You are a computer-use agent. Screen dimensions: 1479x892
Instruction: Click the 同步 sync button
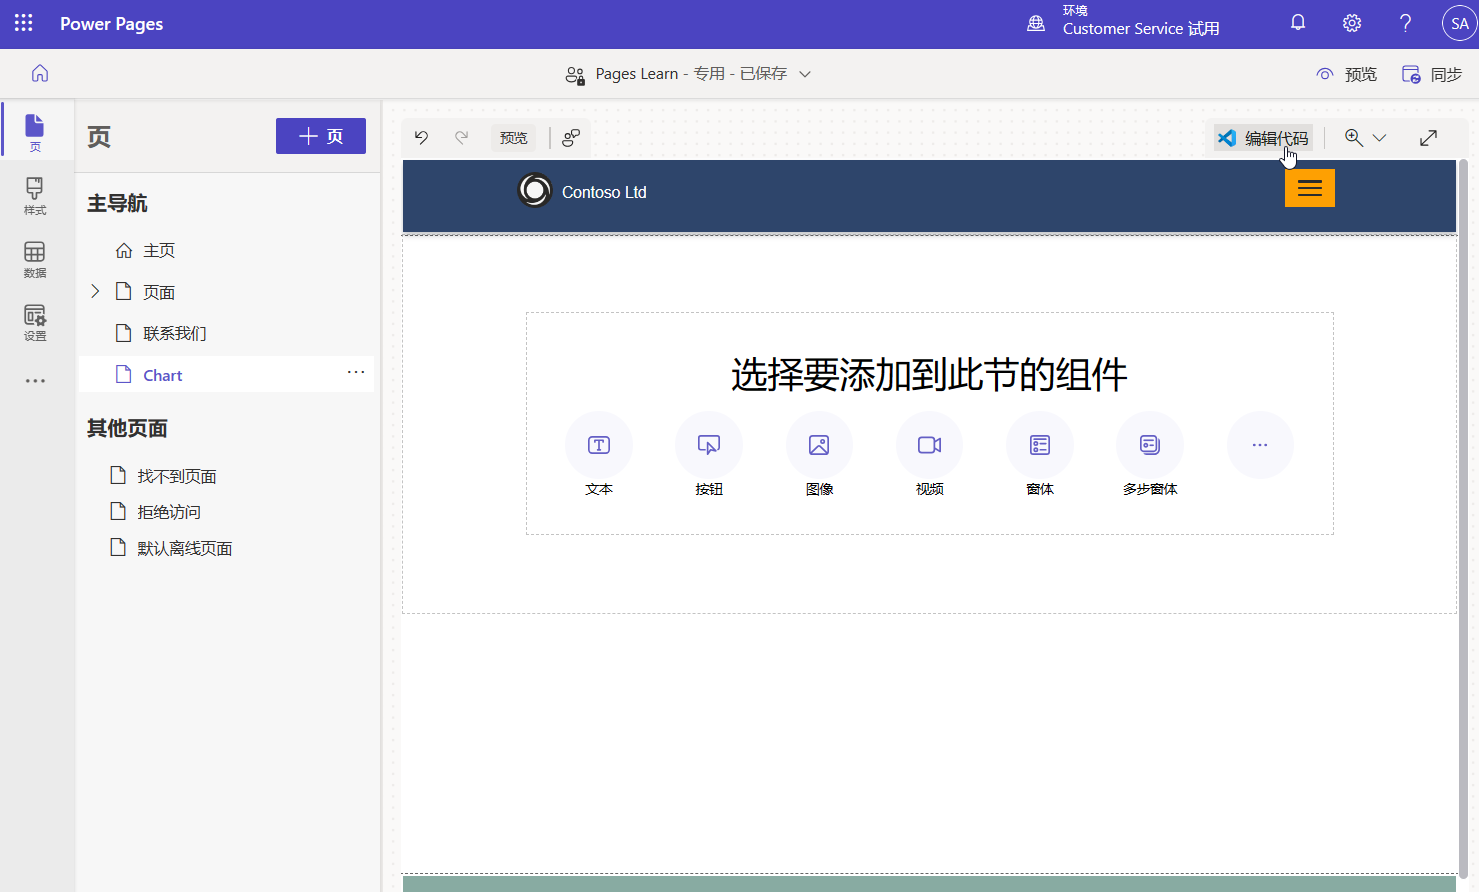(x=1432, y=74)
